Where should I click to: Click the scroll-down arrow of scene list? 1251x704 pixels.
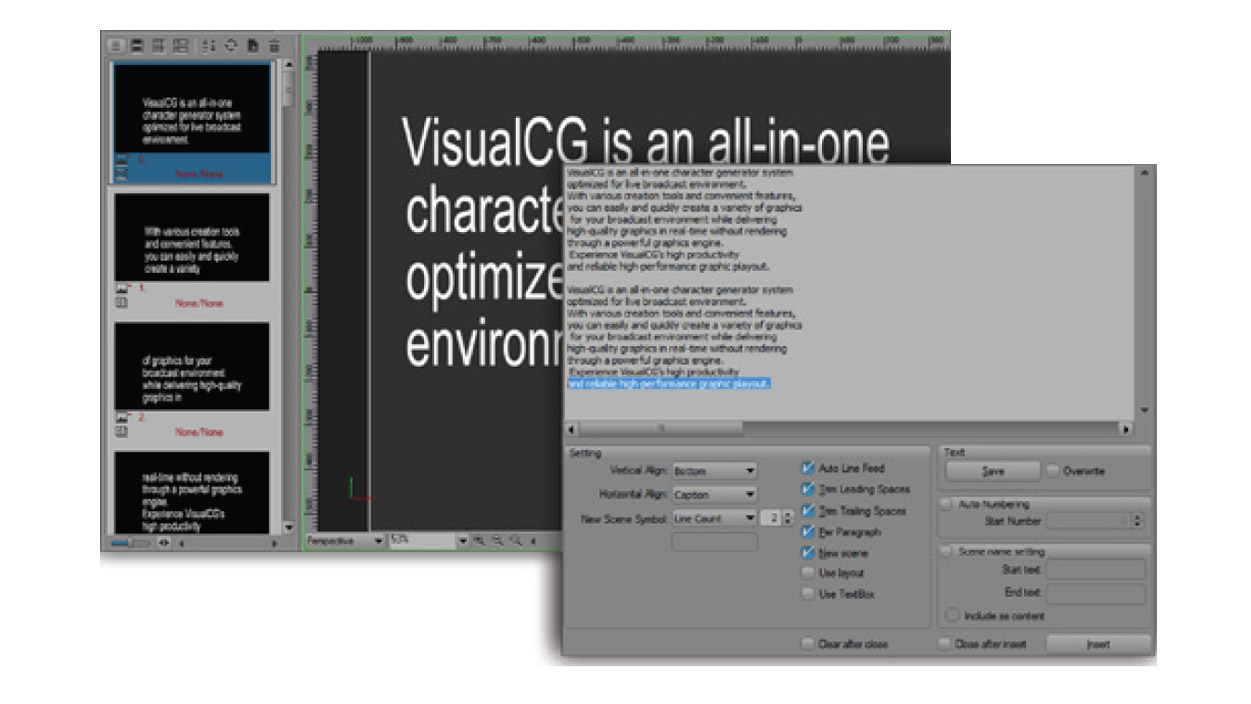[288, 527]
